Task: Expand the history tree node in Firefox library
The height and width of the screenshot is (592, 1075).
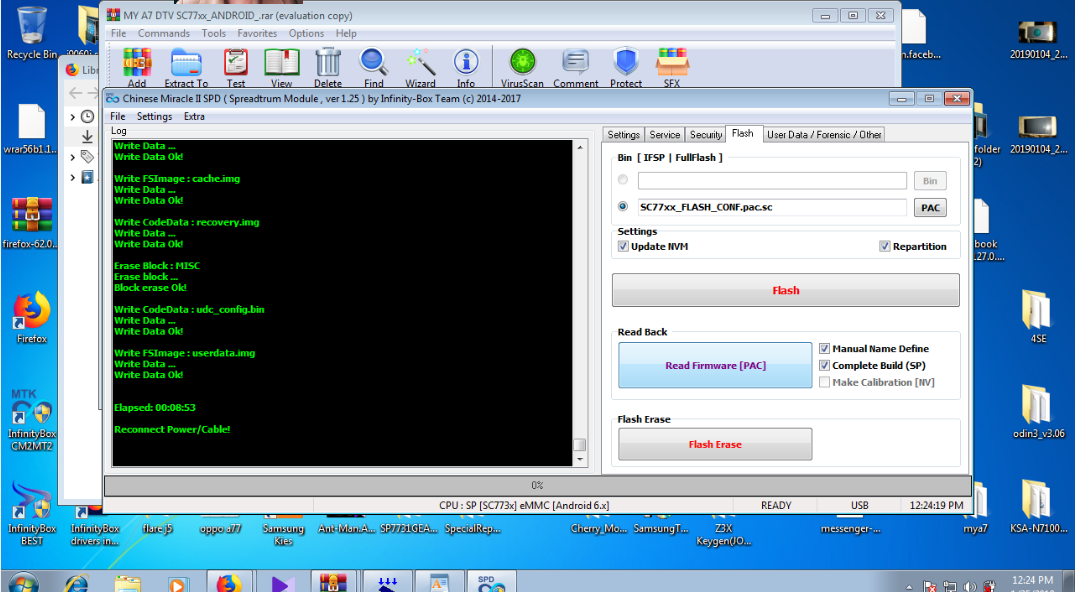Action: click(73, 117)
